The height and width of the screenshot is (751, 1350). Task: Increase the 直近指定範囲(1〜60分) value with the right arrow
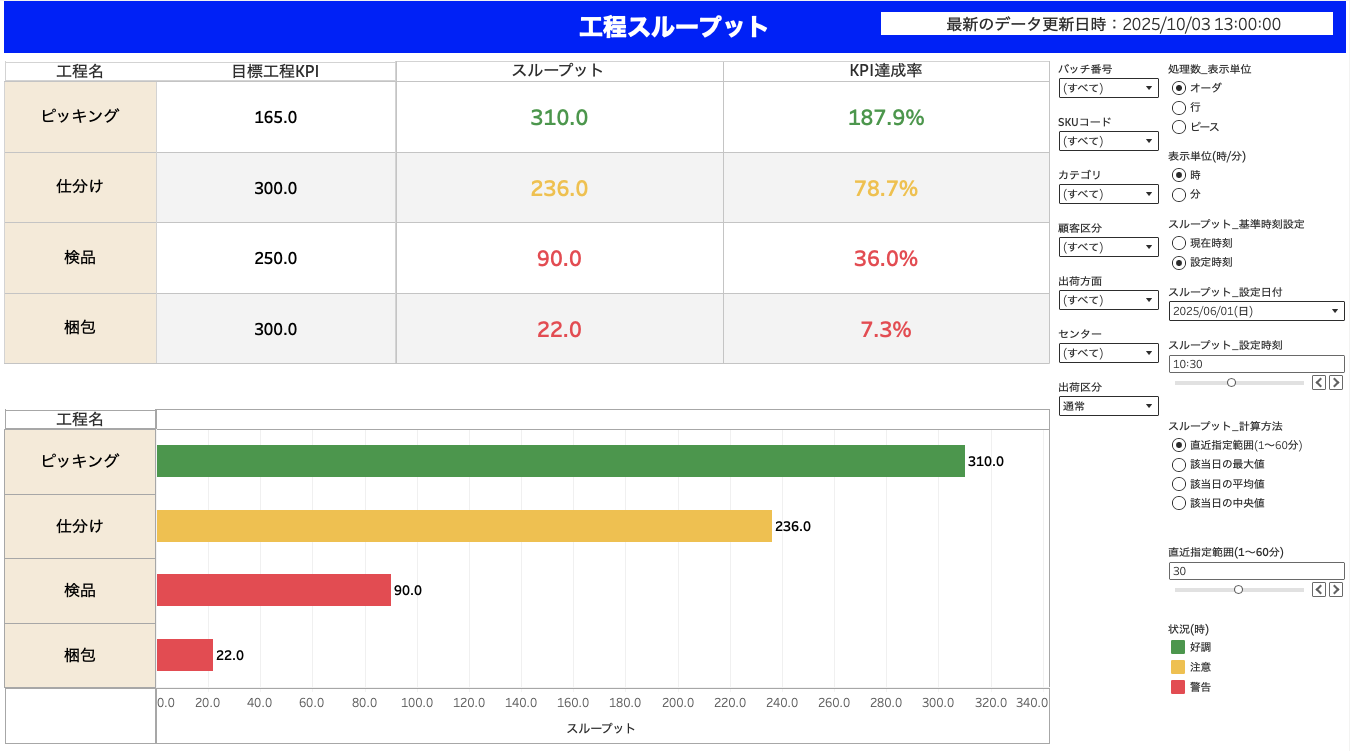point(1336,589)
